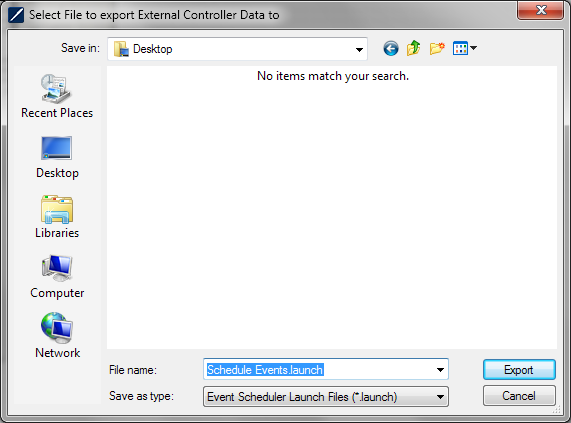Click the Up One Level folder icon
Viewport: 571px width, 423px height.
pos(414,48)
